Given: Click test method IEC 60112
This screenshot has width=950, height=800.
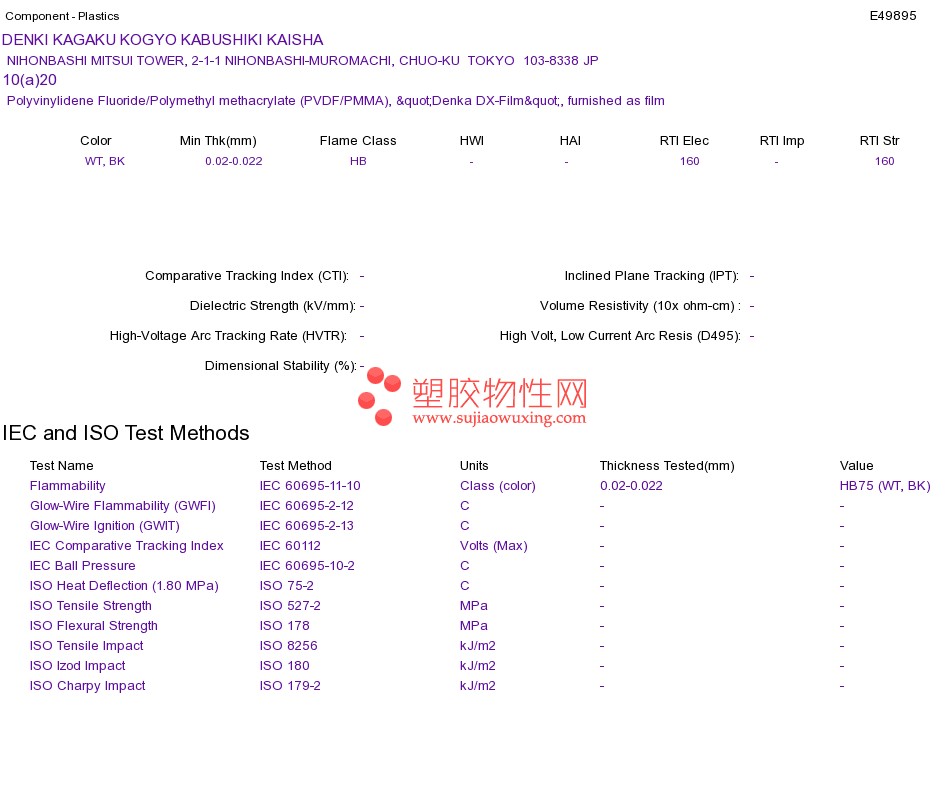Looking at the screenshot, I should (x=290, y=546).
